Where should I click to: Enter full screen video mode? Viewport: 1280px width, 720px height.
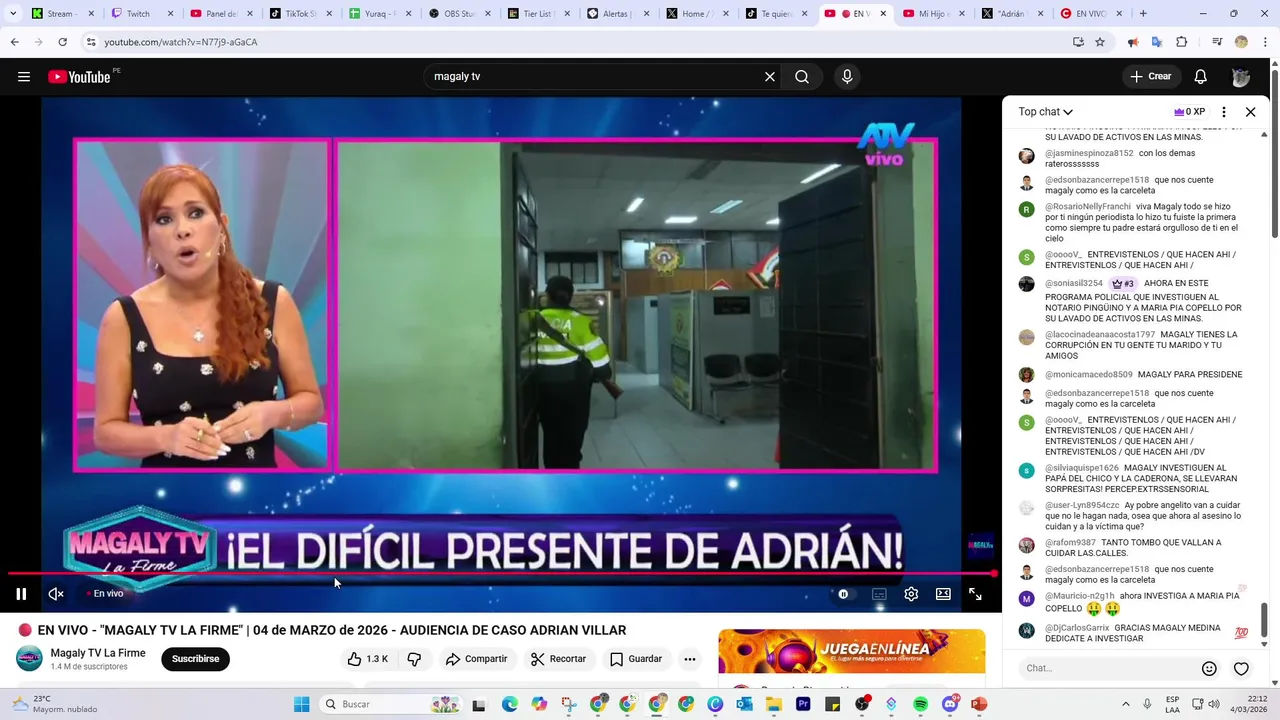point(975,594)
